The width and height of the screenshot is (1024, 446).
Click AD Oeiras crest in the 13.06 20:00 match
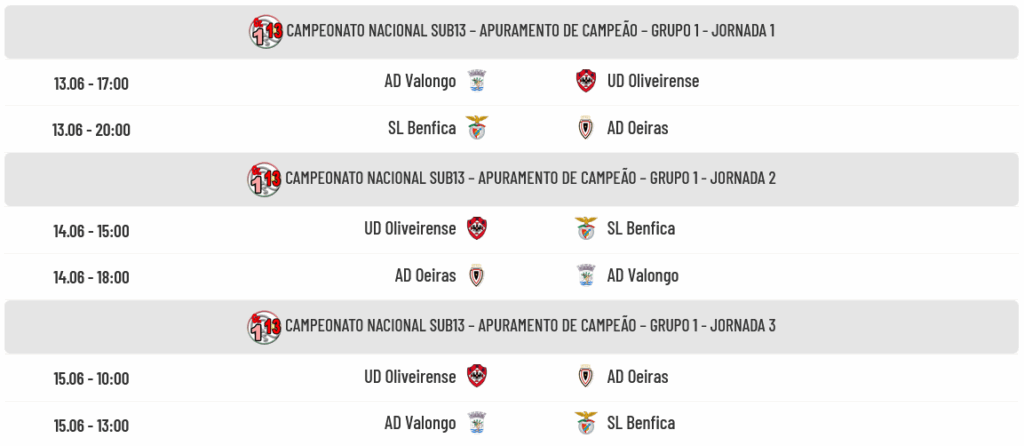586,128
